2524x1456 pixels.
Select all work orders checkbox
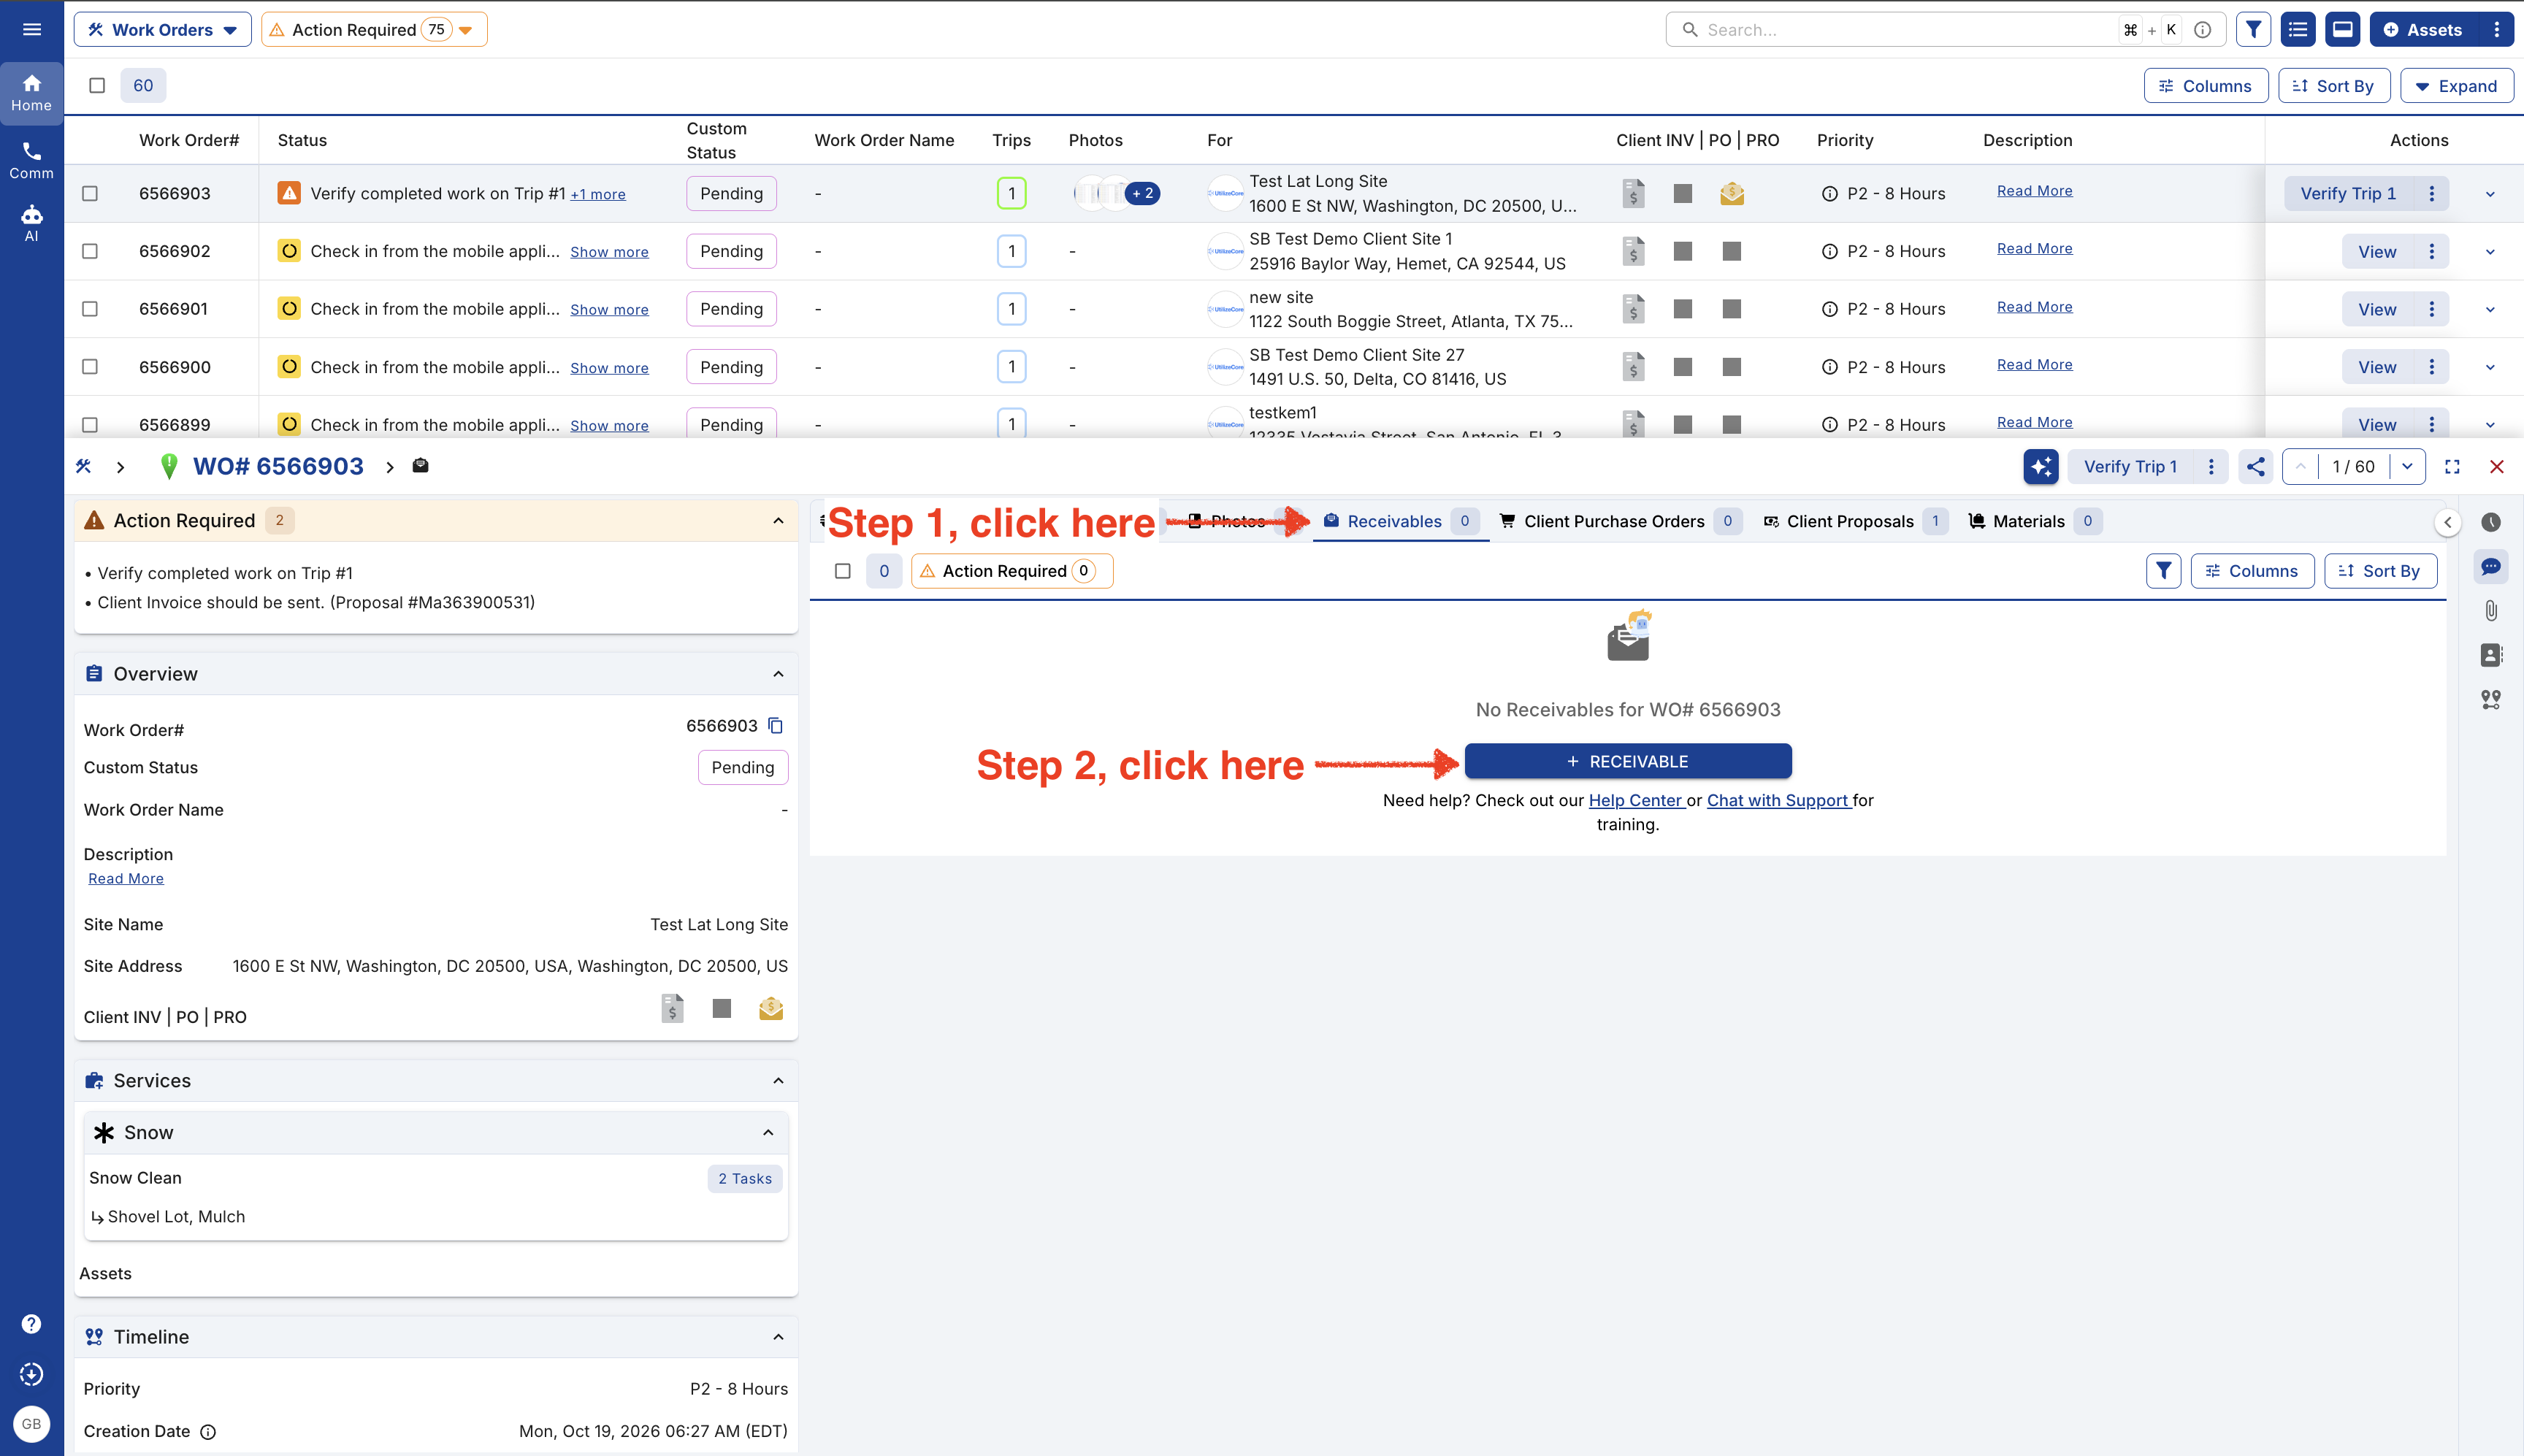(x=97, y=86)
